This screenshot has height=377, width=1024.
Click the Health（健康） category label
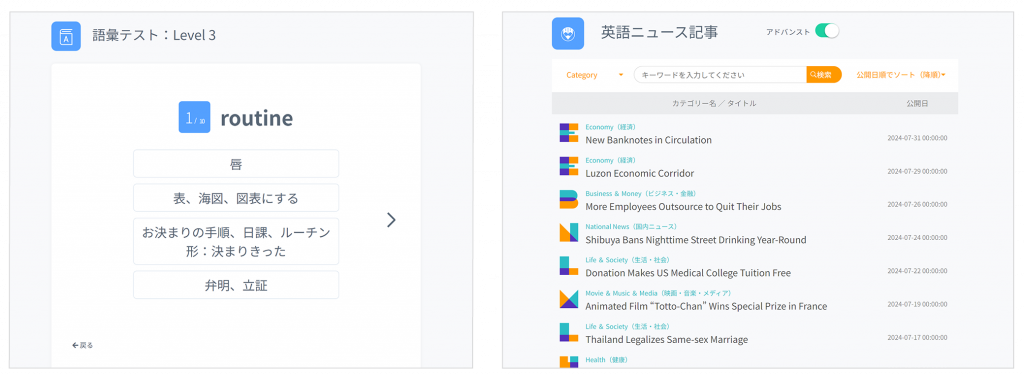[x=606, y=360]
